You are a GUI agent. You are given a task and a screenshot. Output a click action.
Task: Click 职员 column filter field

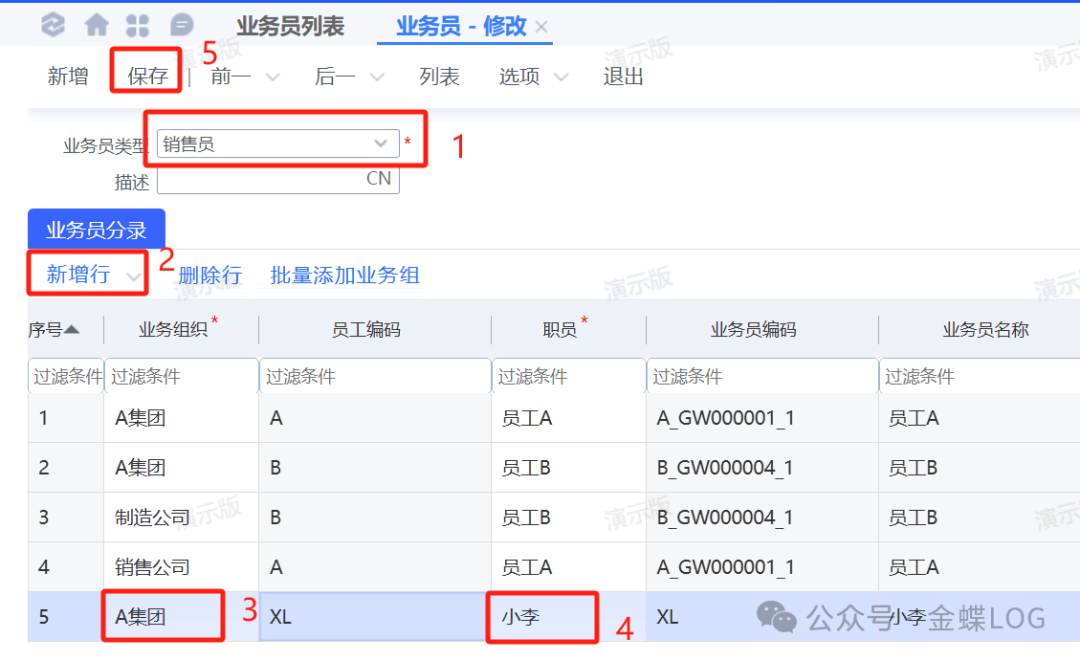(568, 377)
